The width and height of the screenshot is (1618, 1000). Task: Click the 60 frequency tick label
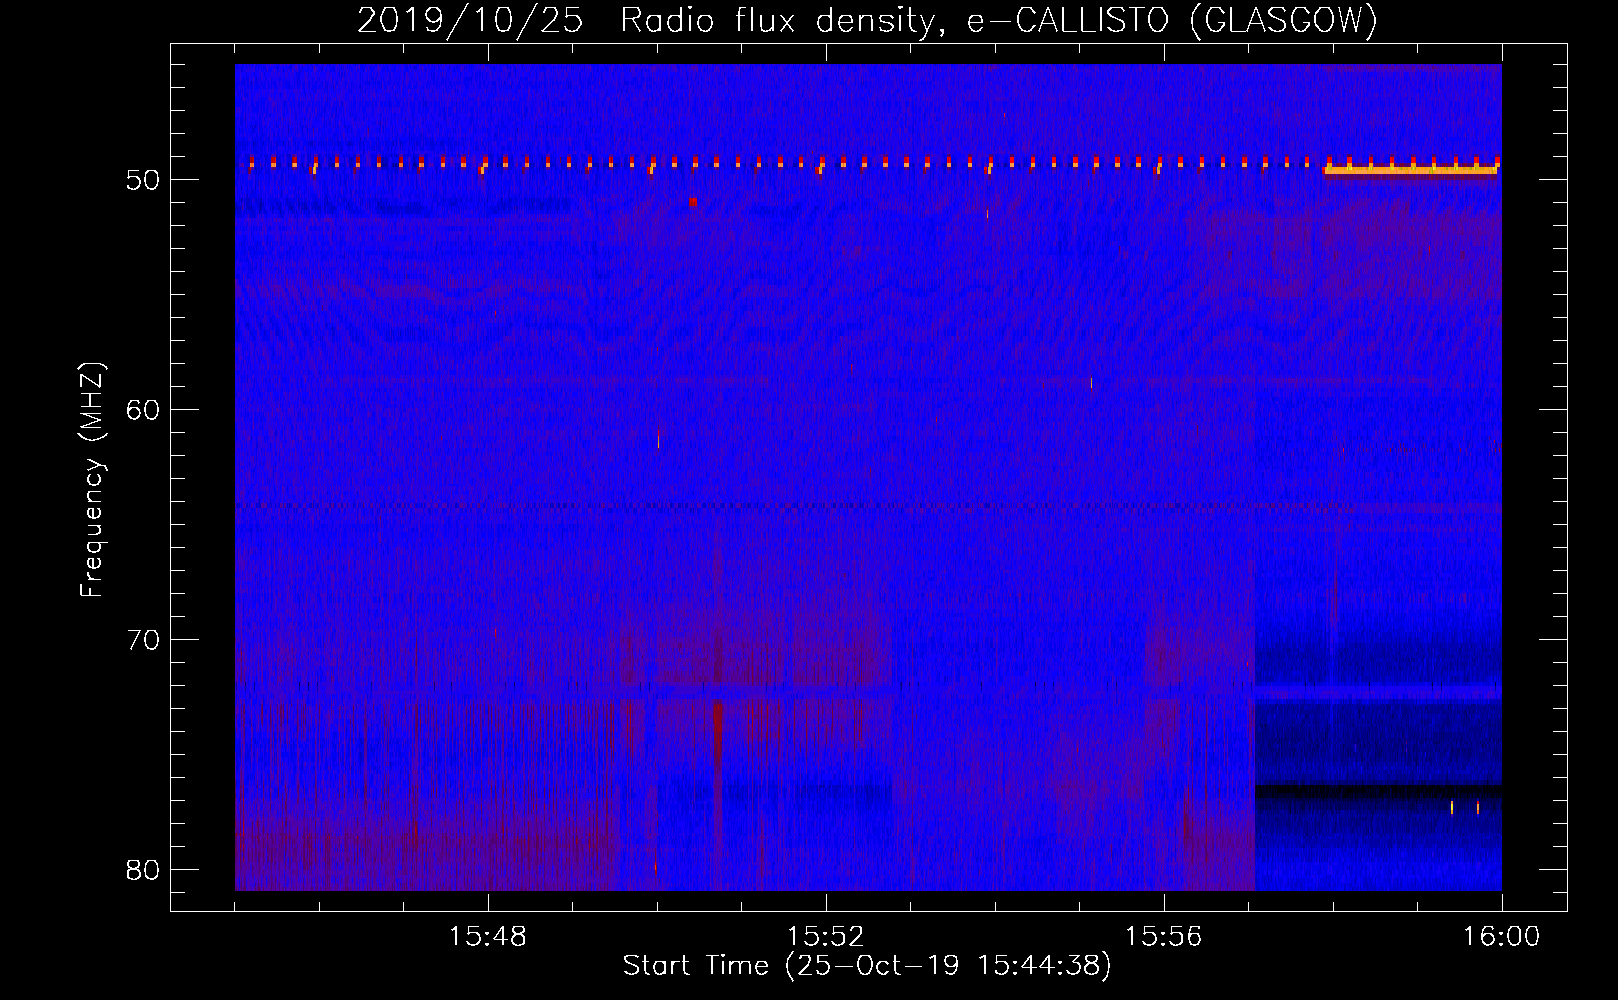point(143,410)
